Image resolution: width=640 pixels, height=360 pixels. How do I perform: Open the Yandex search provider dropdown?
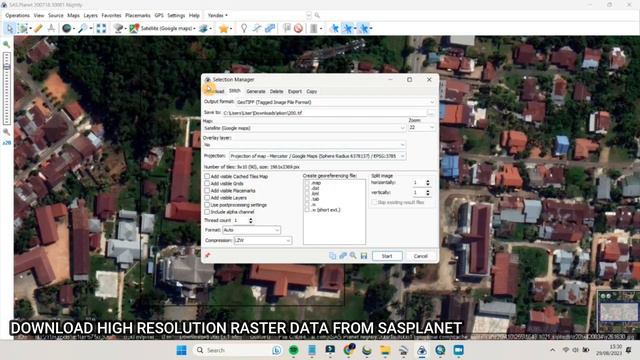218,16
